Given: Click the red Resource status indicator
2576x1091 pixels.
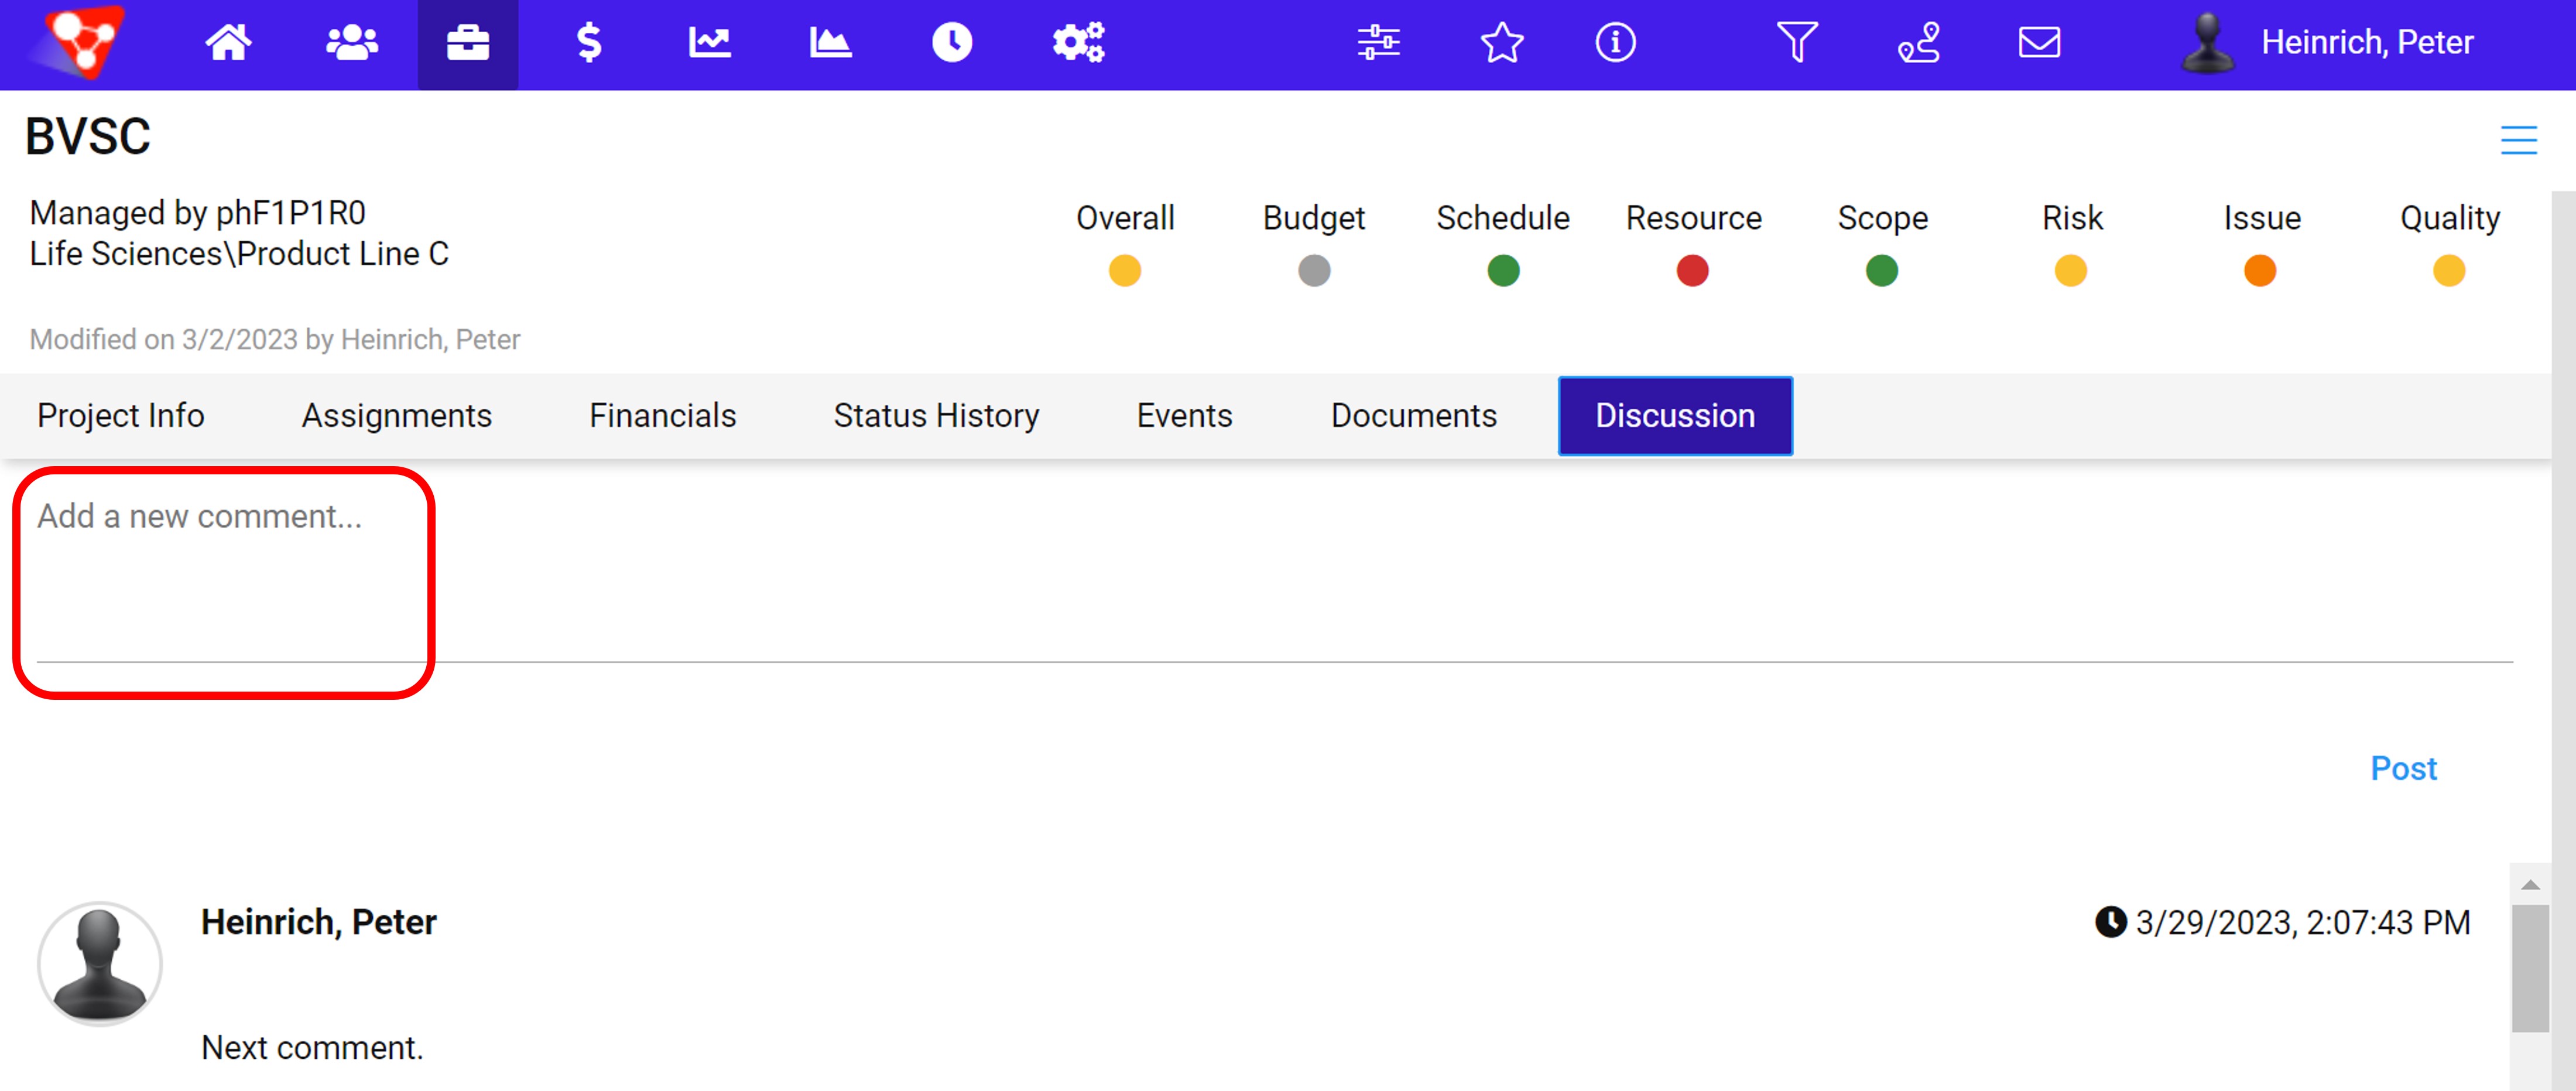Looking at the screenshot, I should 1693,270.
